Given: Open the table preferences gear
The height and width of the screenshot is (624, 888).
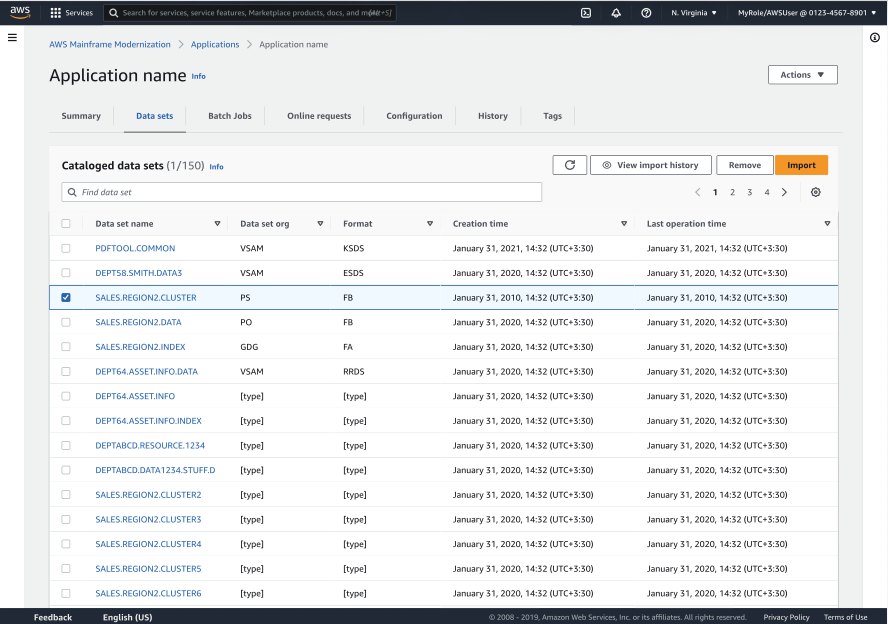Looking at the screenshot, I should (x=816, y=192).
